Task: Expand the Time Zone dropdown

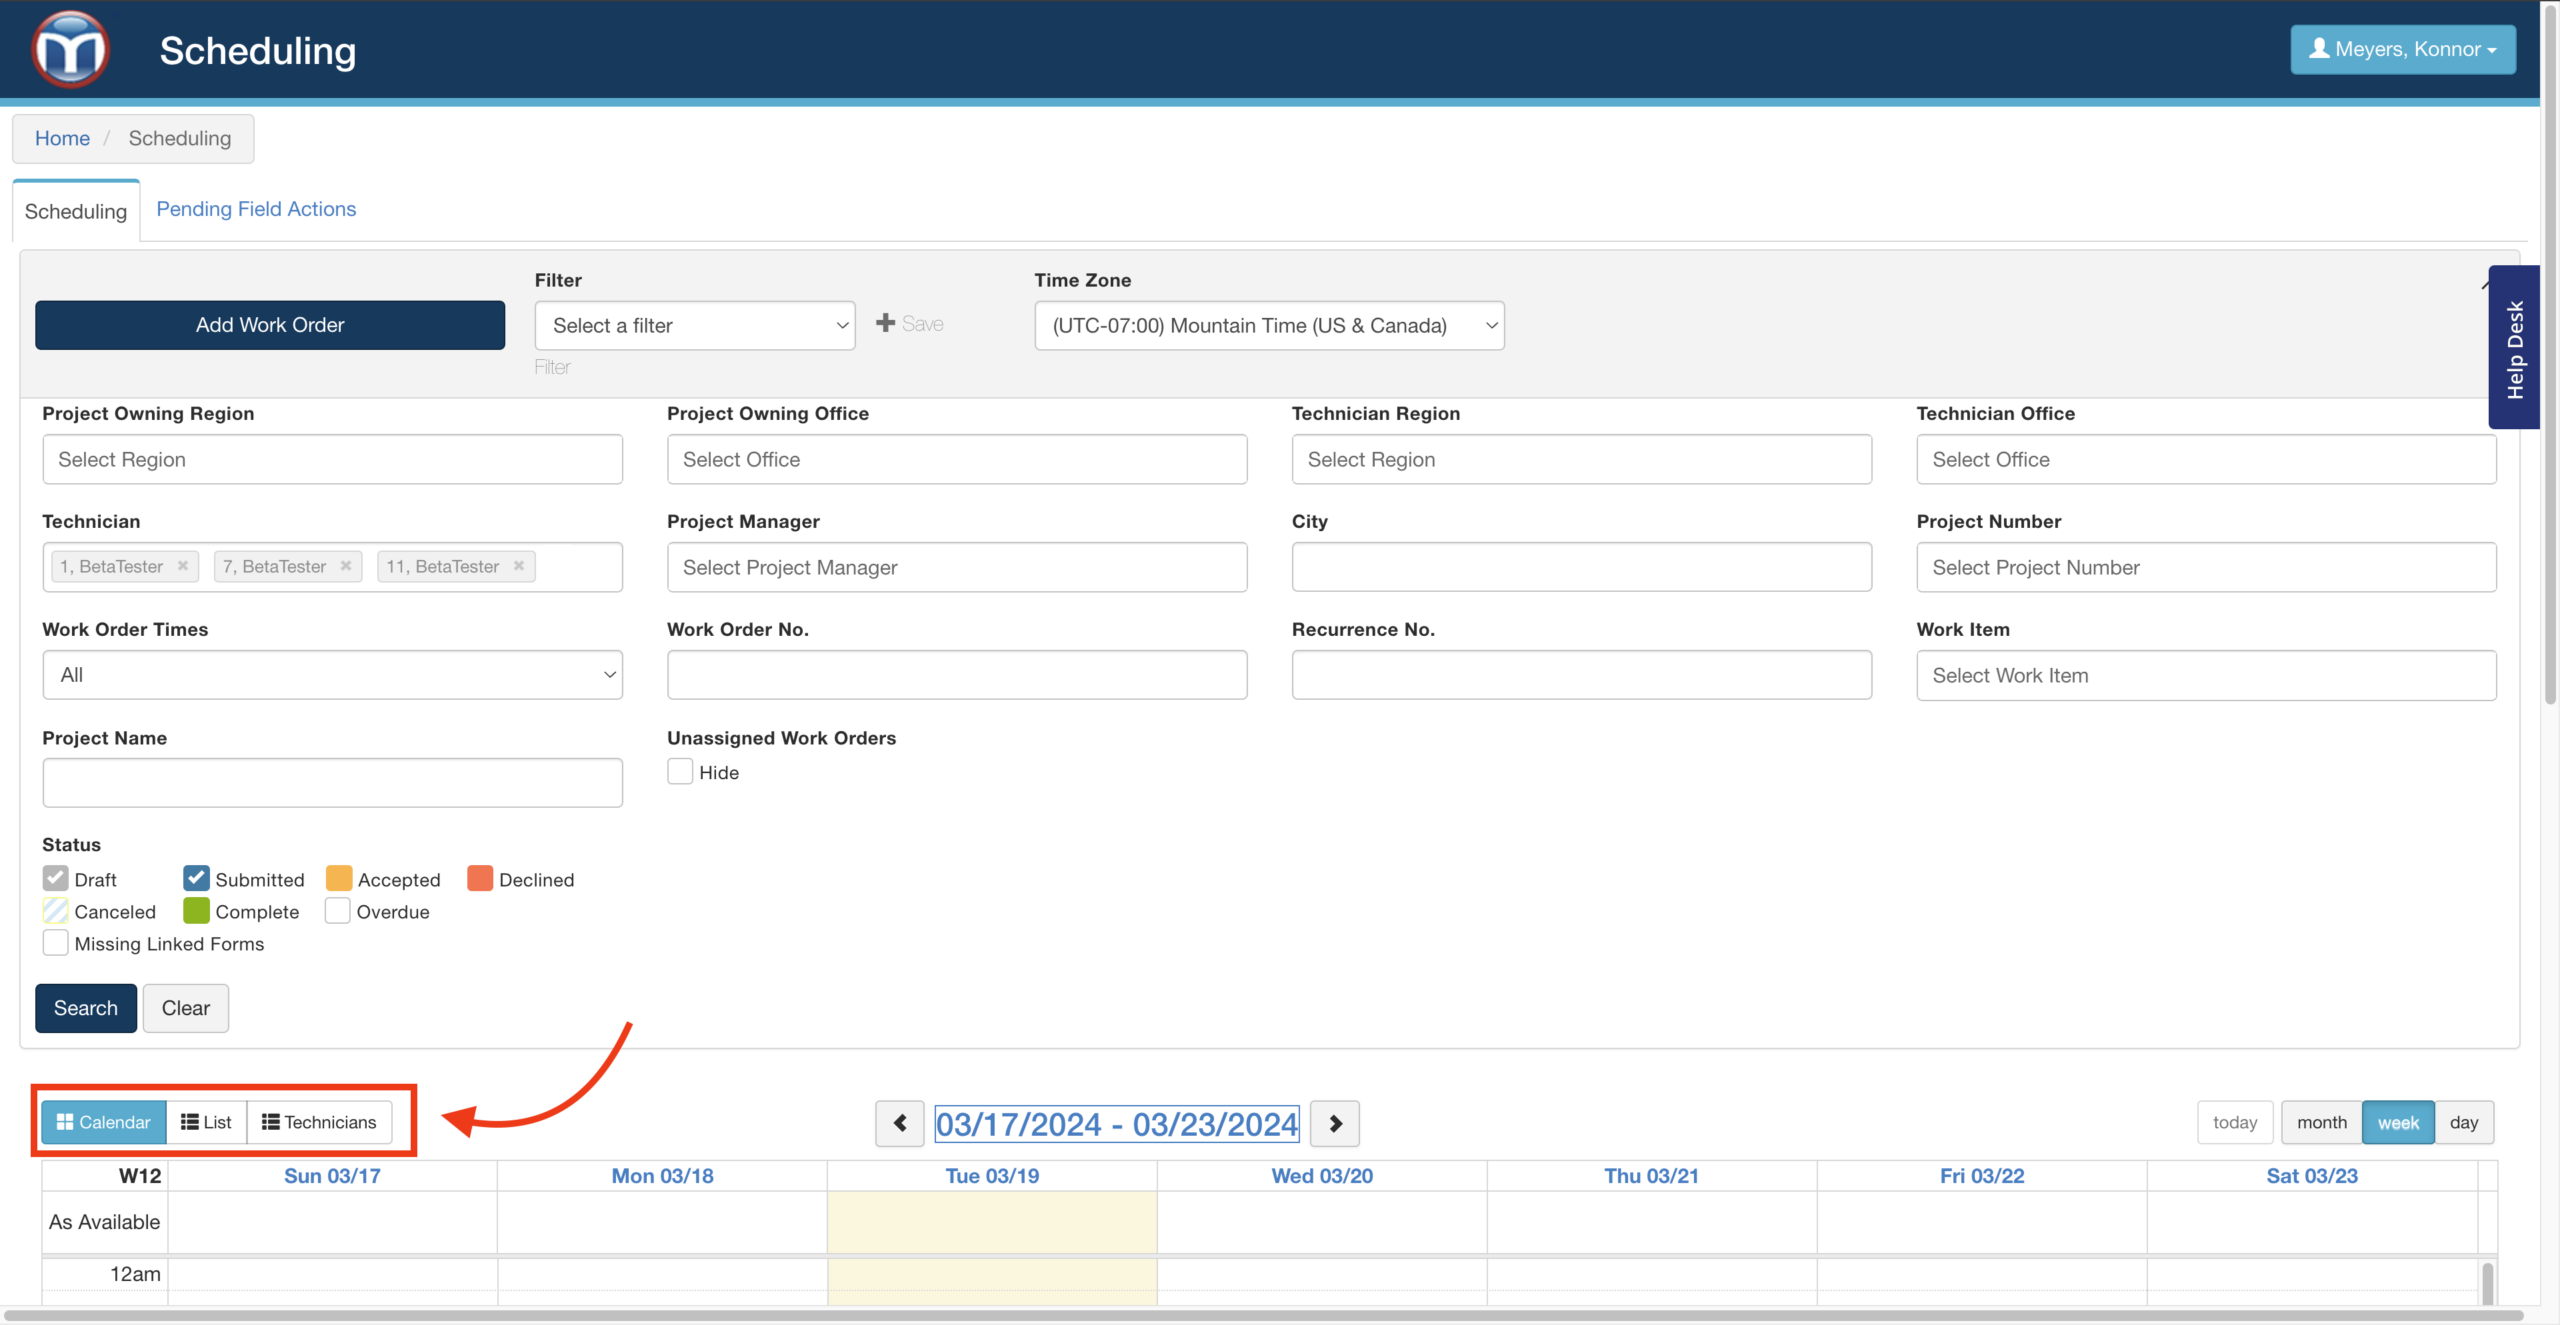Action: [1269, 325]
